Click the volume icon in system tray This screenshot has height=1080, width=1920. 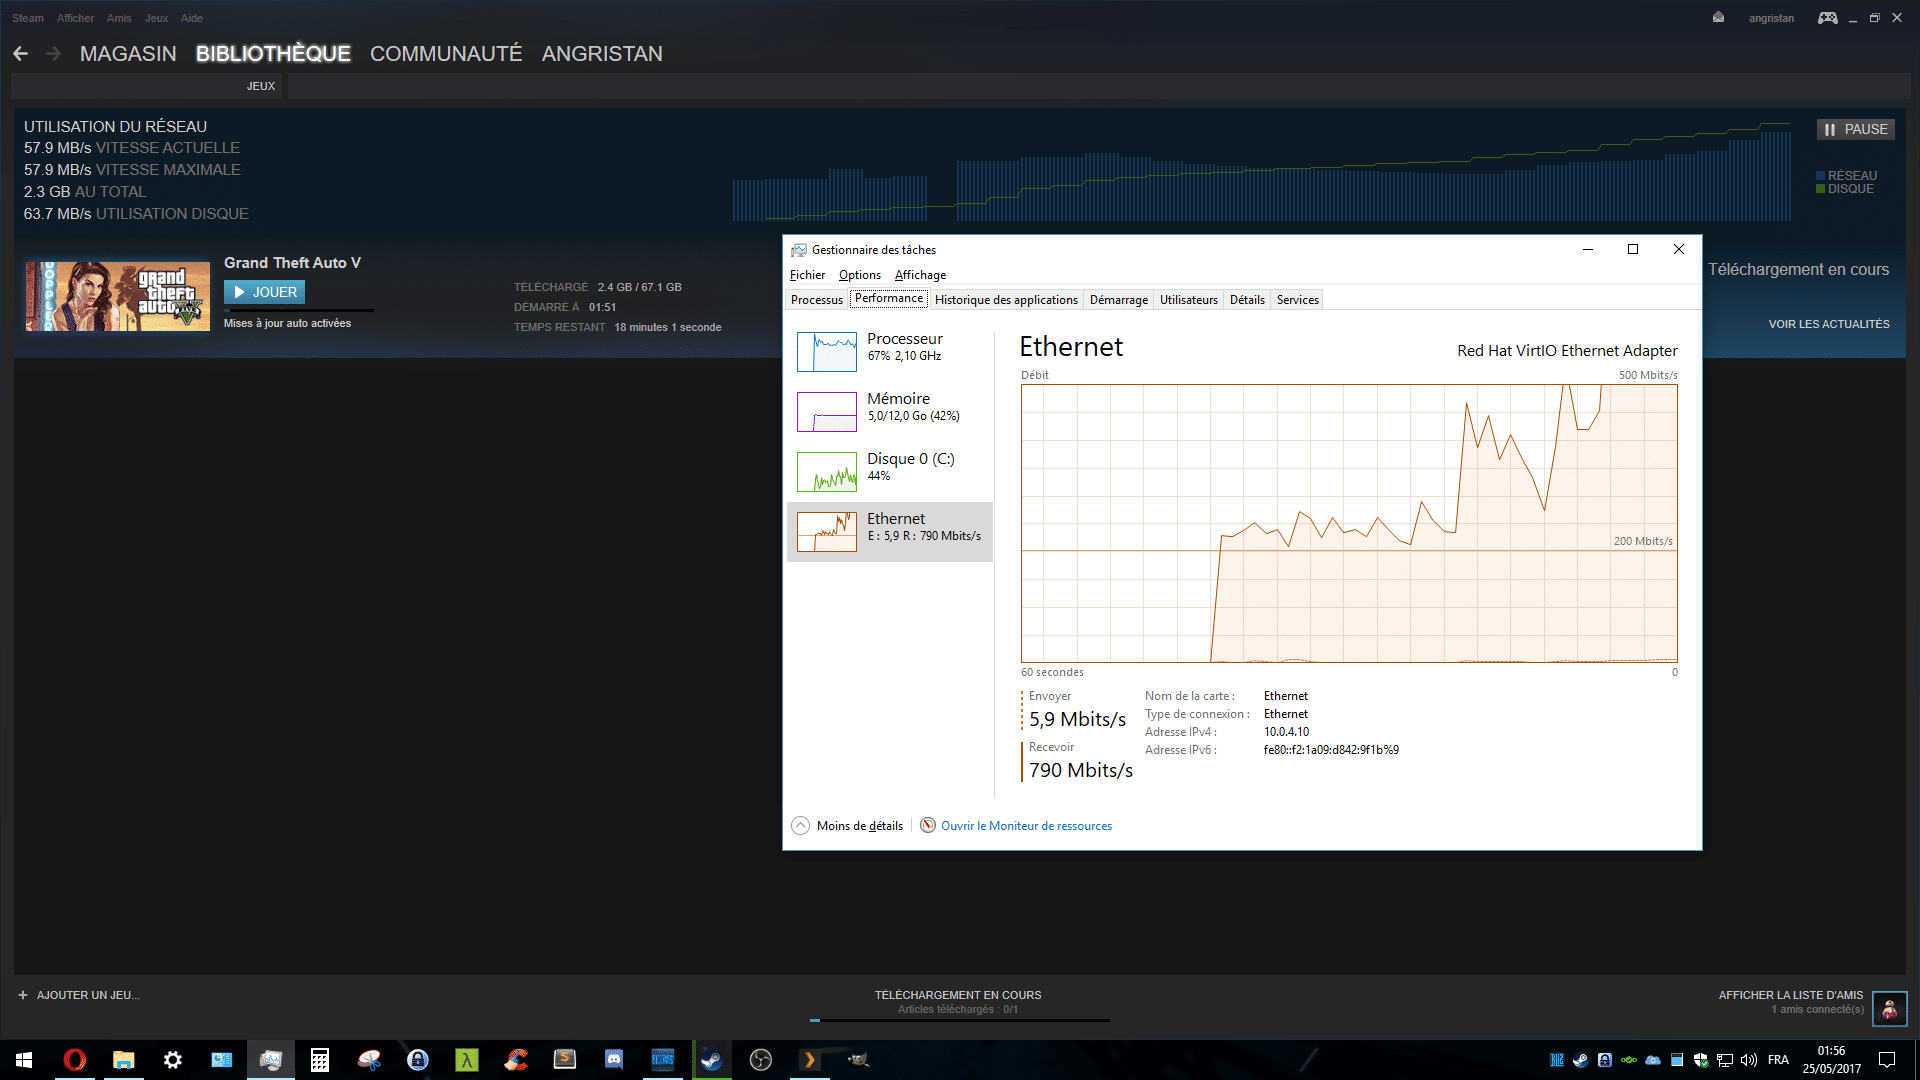click(x=1749, y=1060)
